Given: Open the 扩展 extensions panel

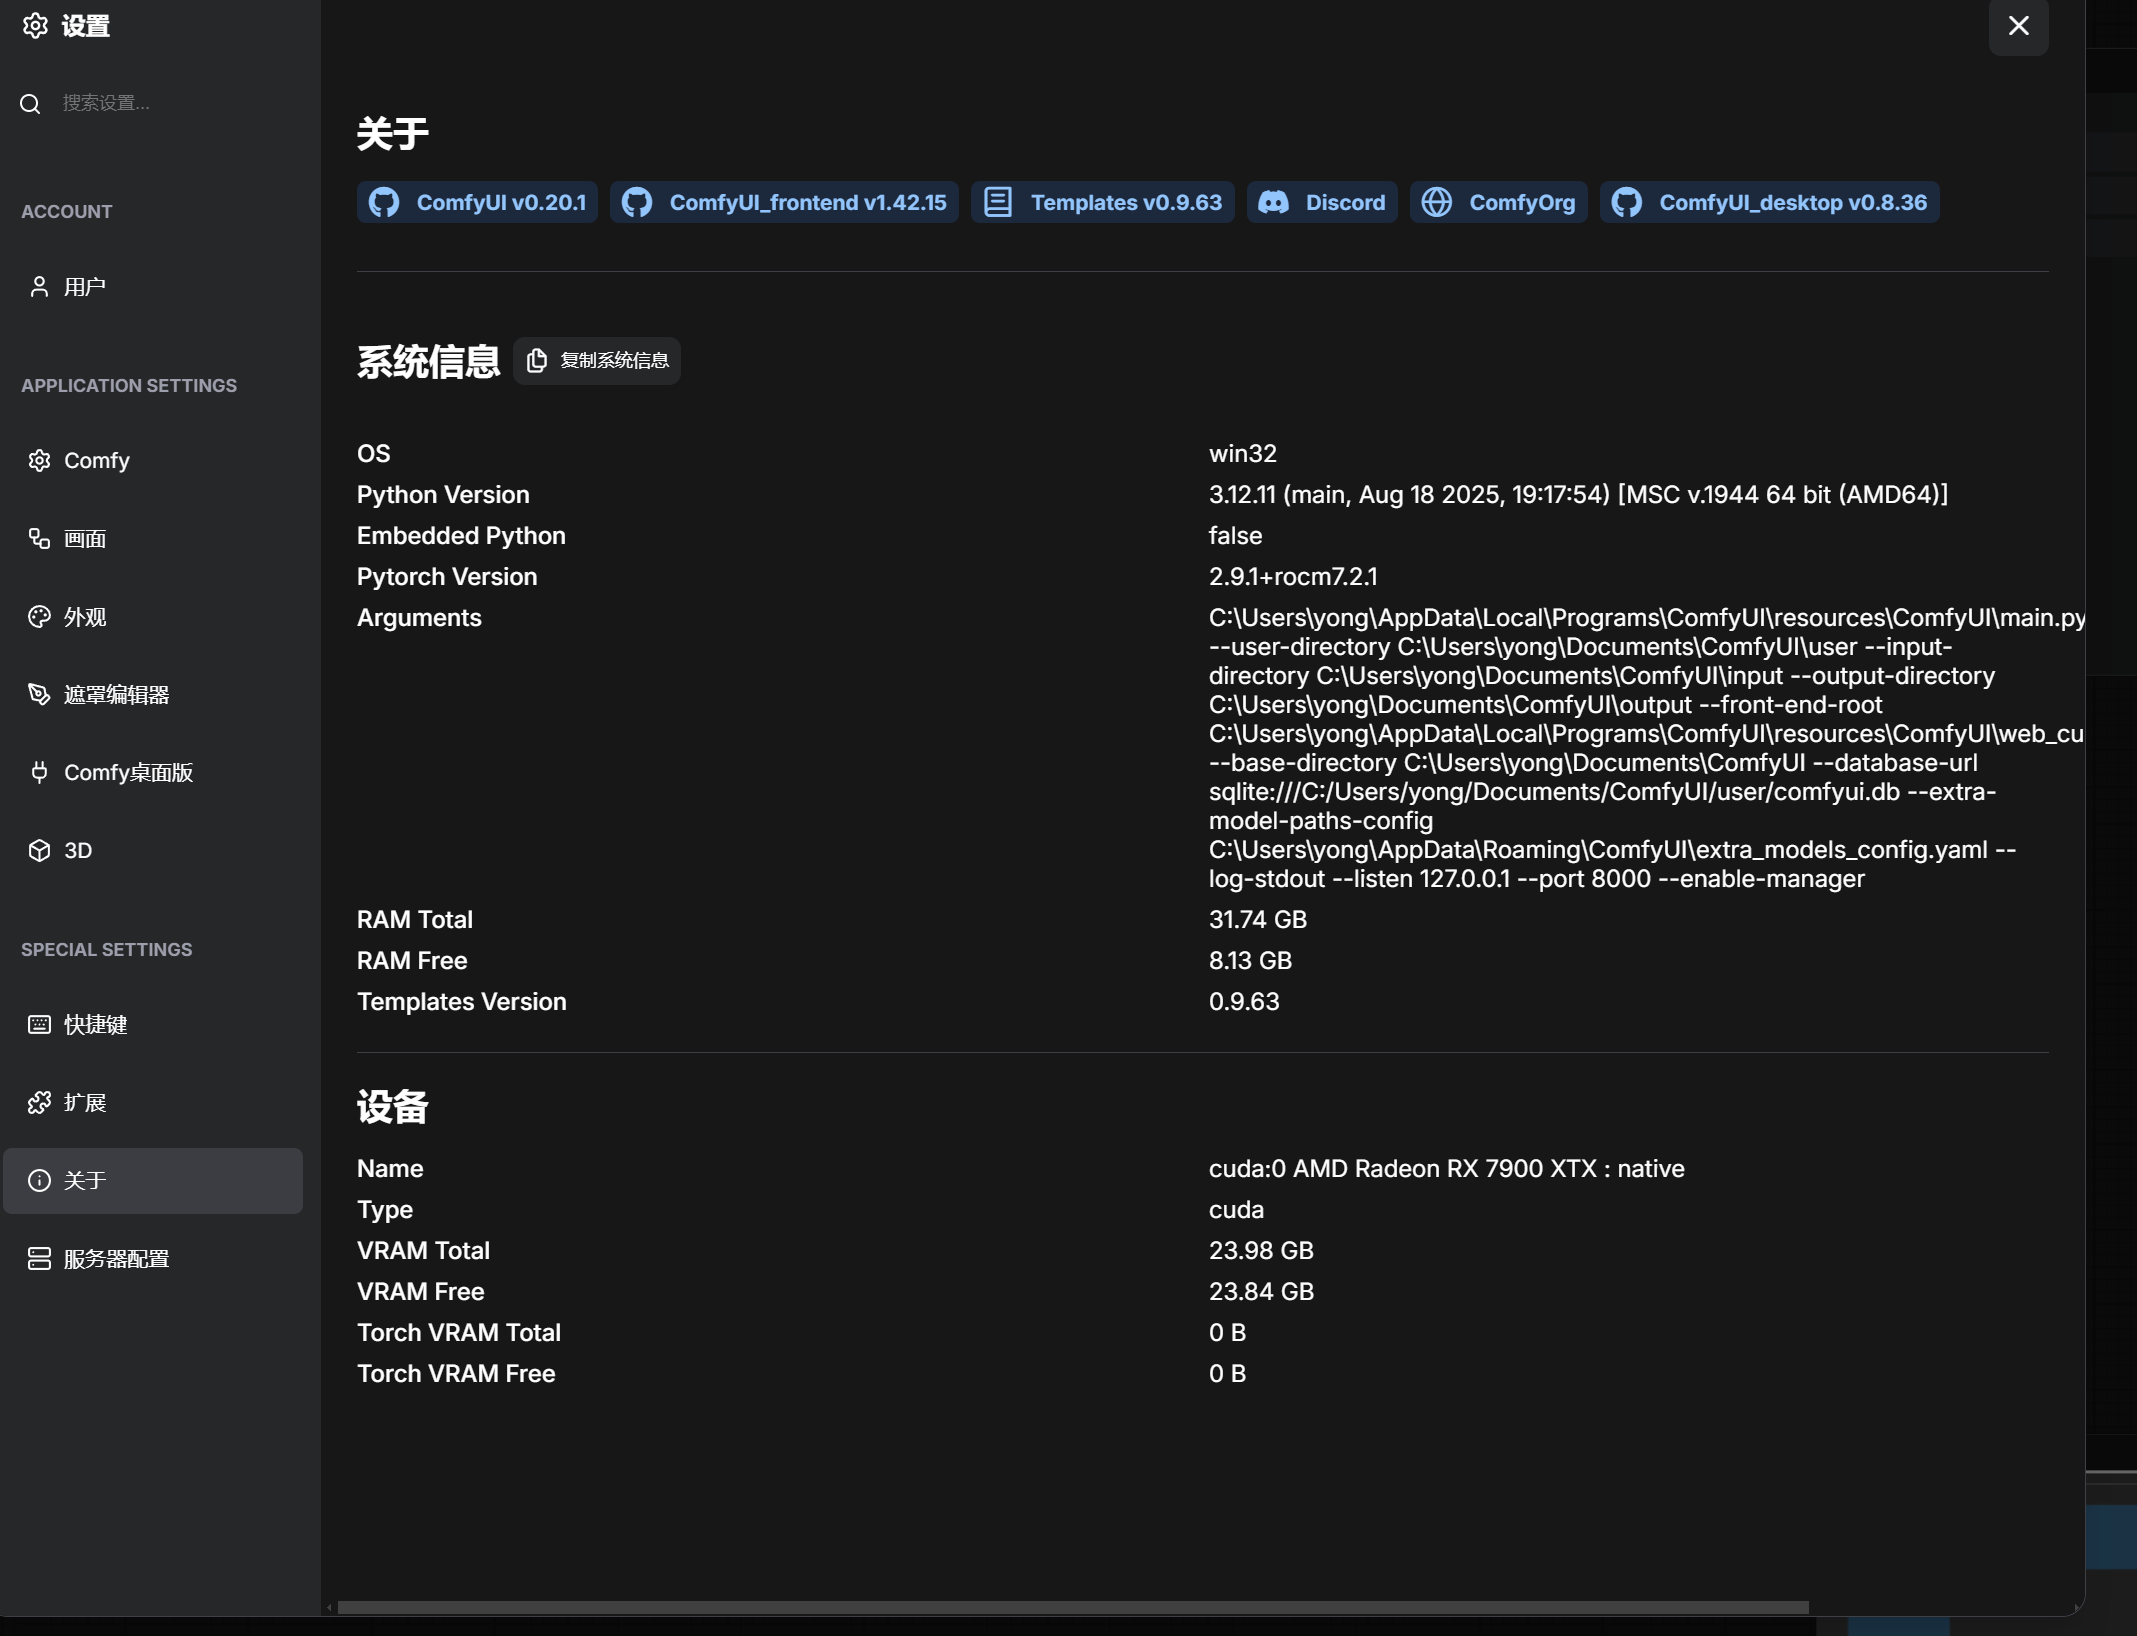Looking at the screenshot, I should 153,1103.
